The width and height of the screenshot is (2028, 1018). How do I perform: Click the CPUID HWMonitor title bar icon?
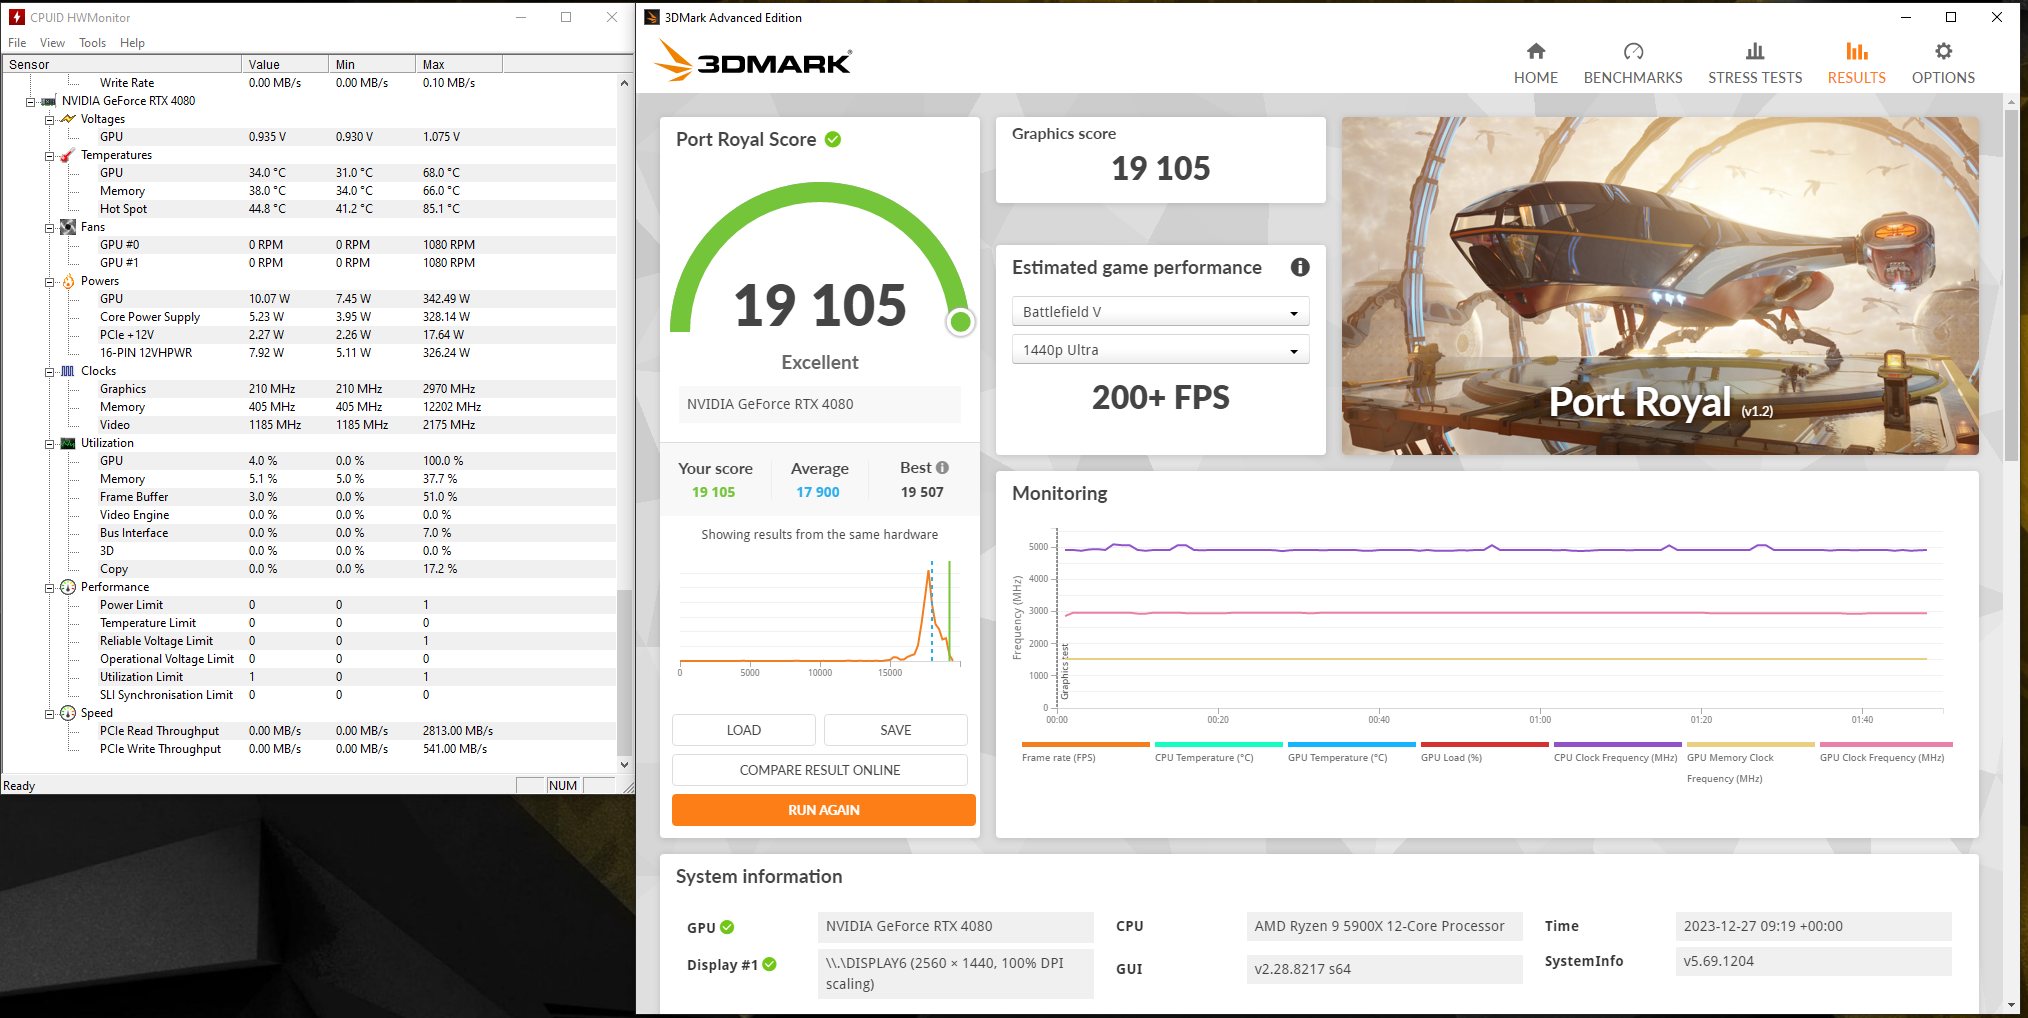coord(17,17)
